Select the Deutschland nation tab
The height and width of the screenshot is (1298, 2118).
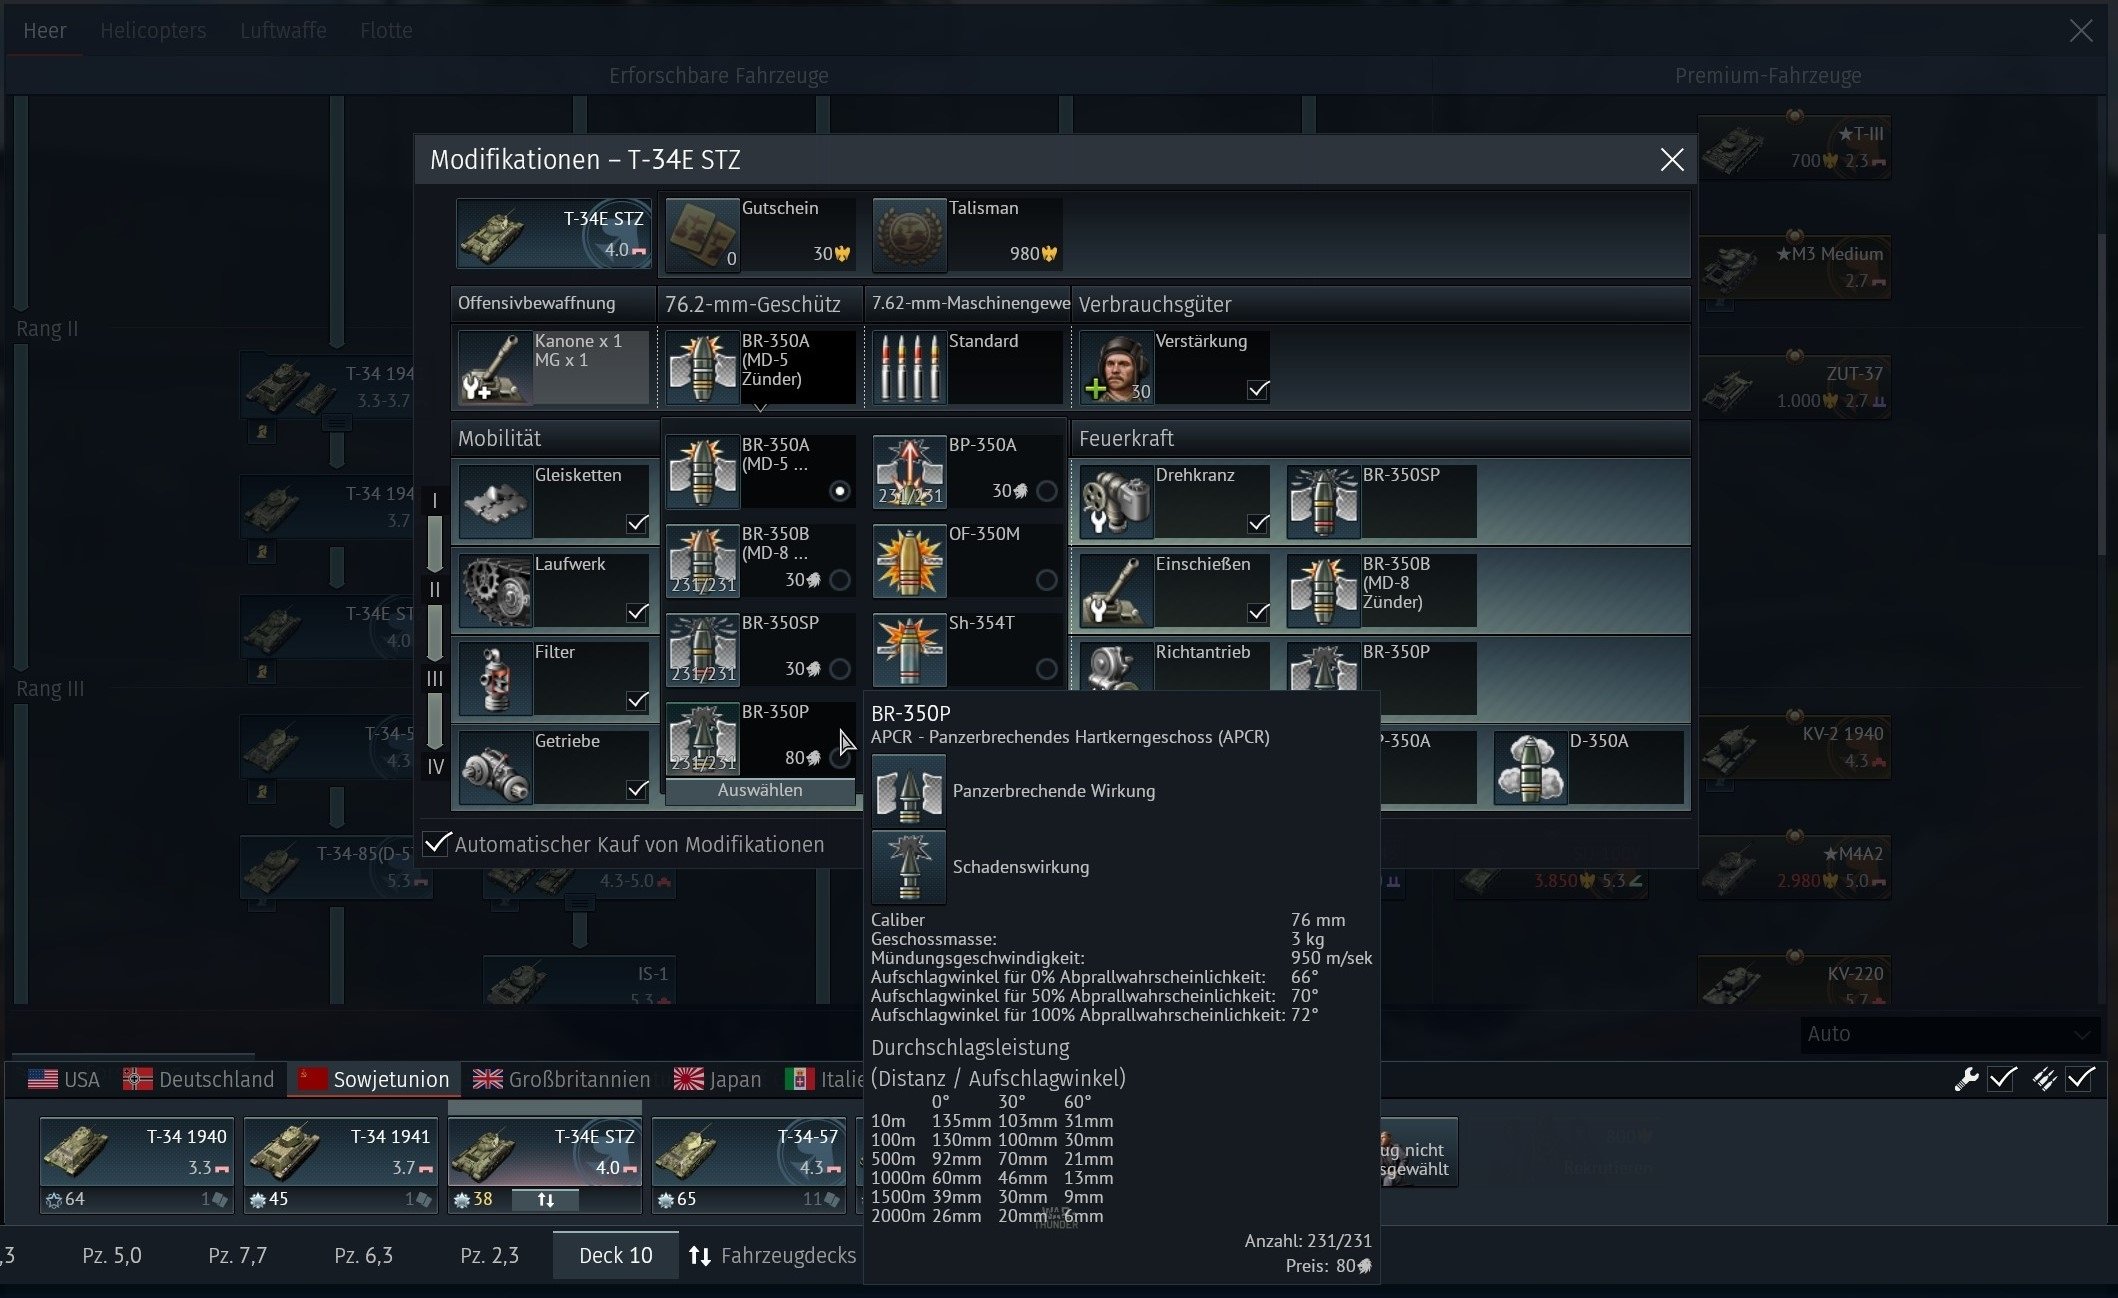pyautogui.click(x=198, y=1079)
